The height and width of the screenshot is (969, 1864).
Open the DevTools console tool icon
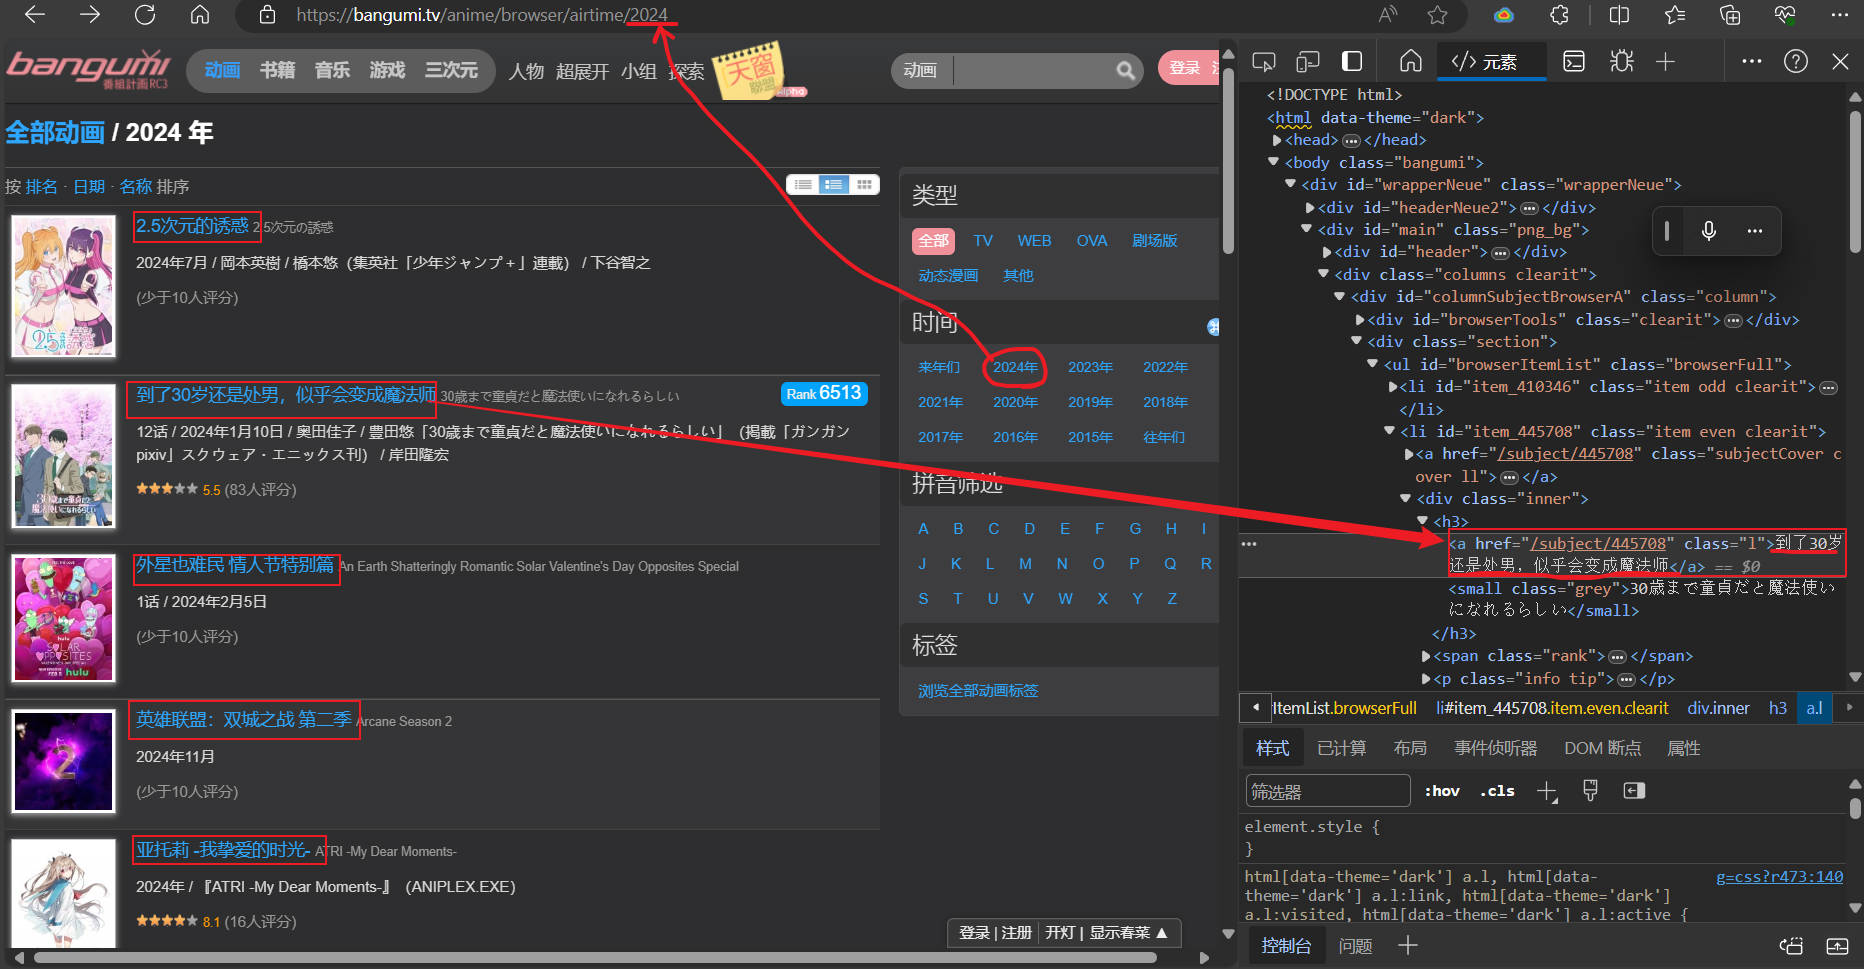point(1573,62)
